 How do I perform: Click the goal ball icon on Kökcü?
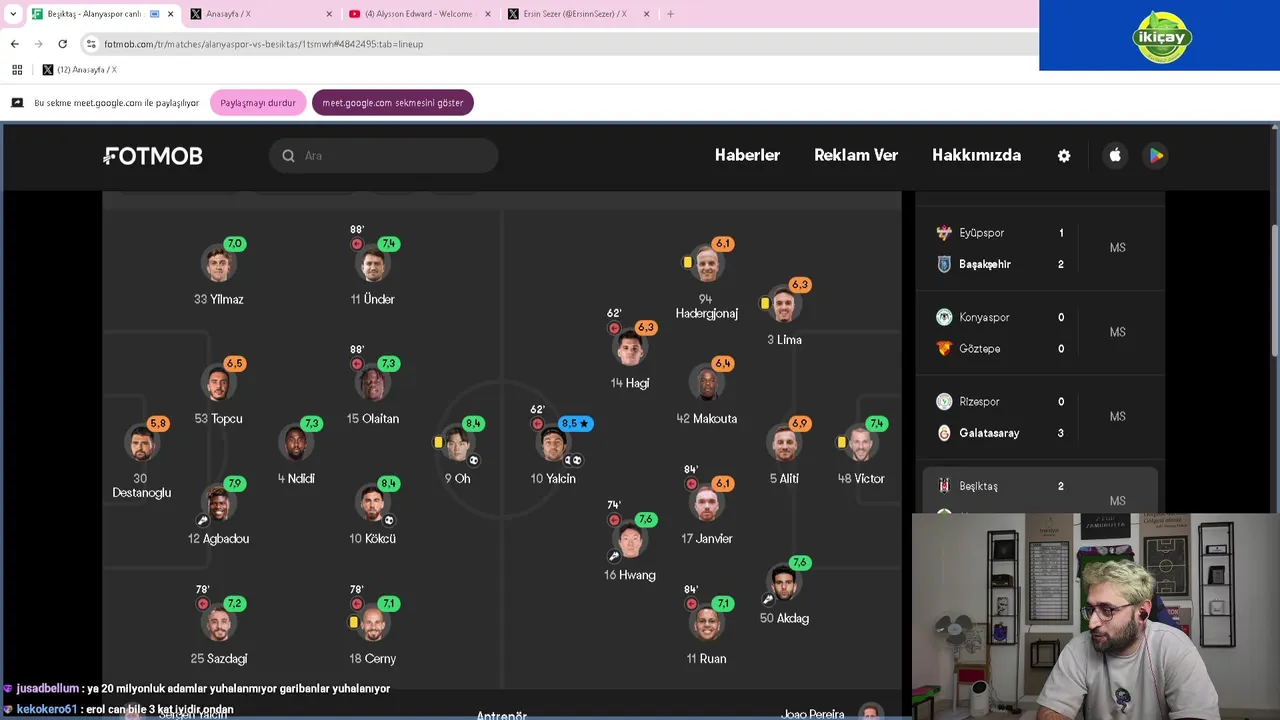click(389, 520)
